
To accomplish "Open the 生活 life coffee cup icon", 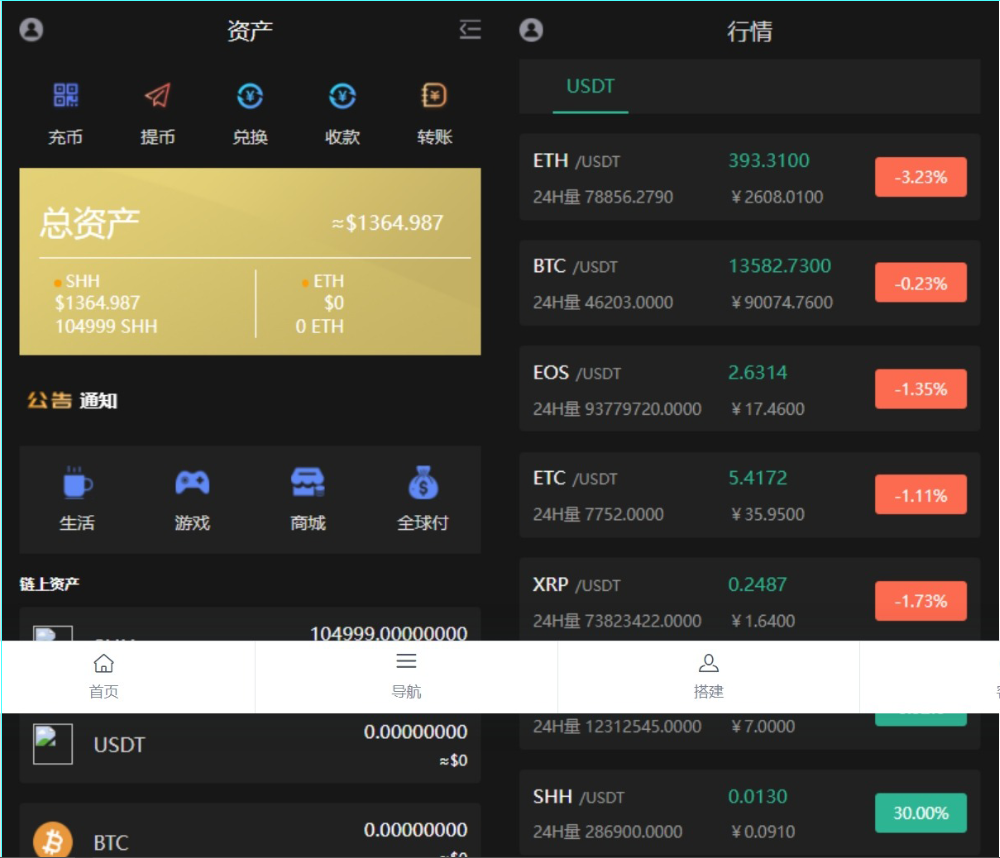I will click(77, 484).
